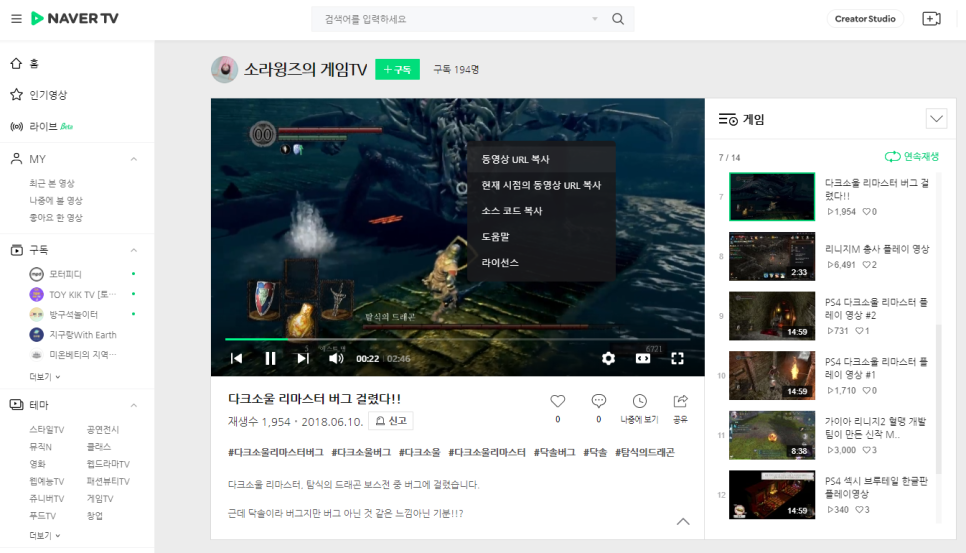Screen dimensions: 966x553
Task: Like the video with heart icon
Action: click(x=558, y=402)
